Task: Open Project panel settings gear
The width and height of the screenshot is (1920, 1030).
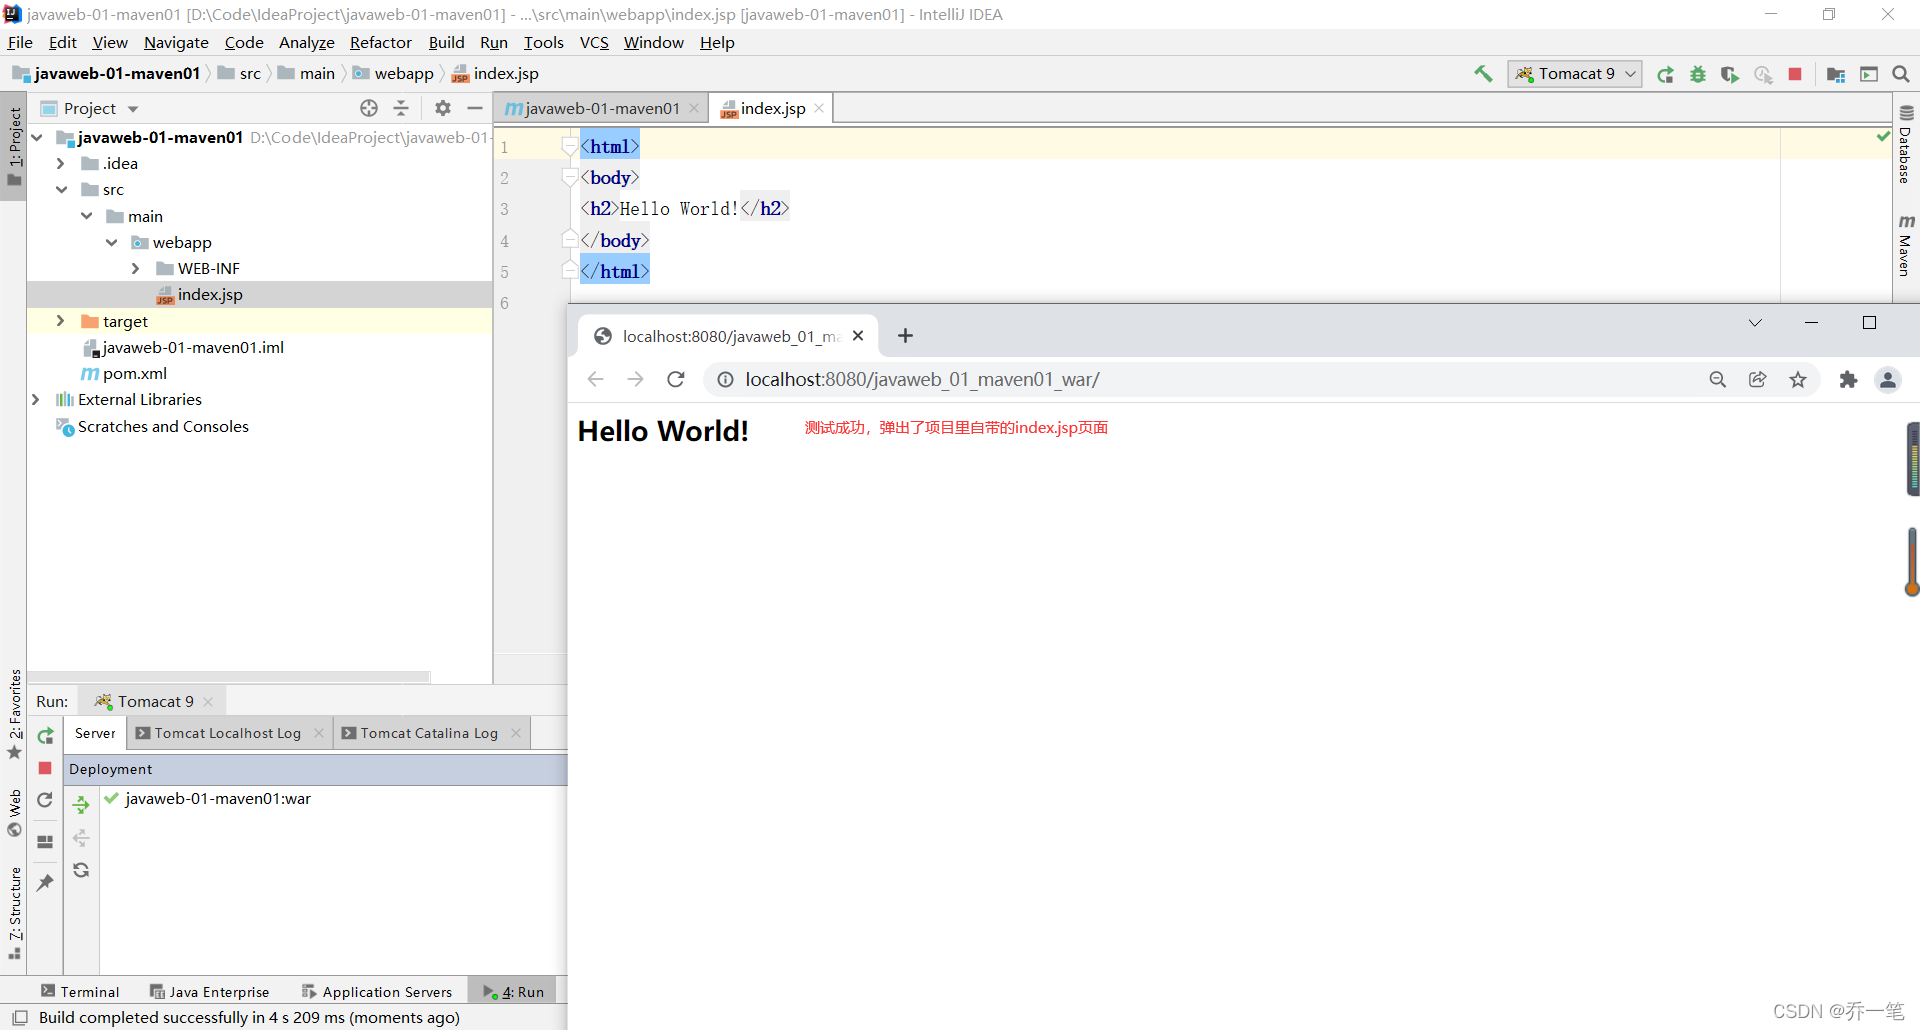Action: tap(443, 108)
